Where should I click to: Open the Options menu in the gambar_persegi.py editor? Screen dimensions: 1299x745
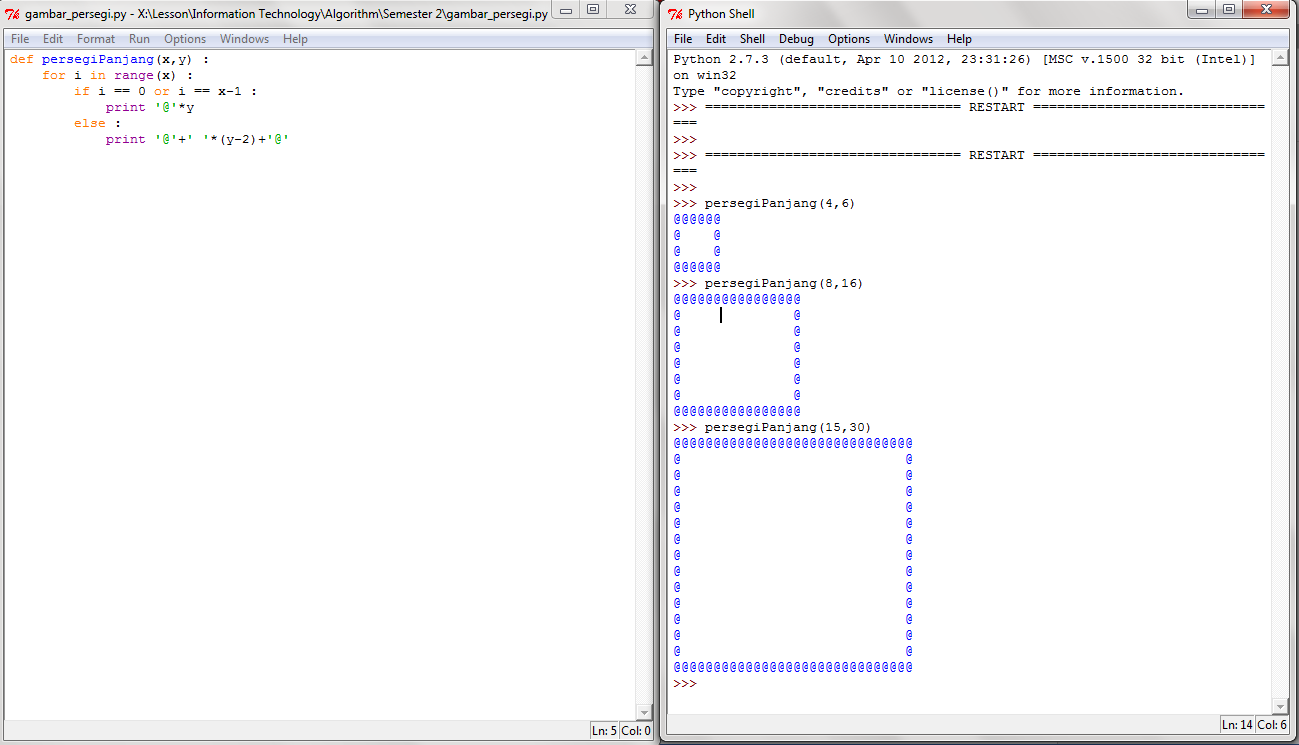tap(185, 39)
